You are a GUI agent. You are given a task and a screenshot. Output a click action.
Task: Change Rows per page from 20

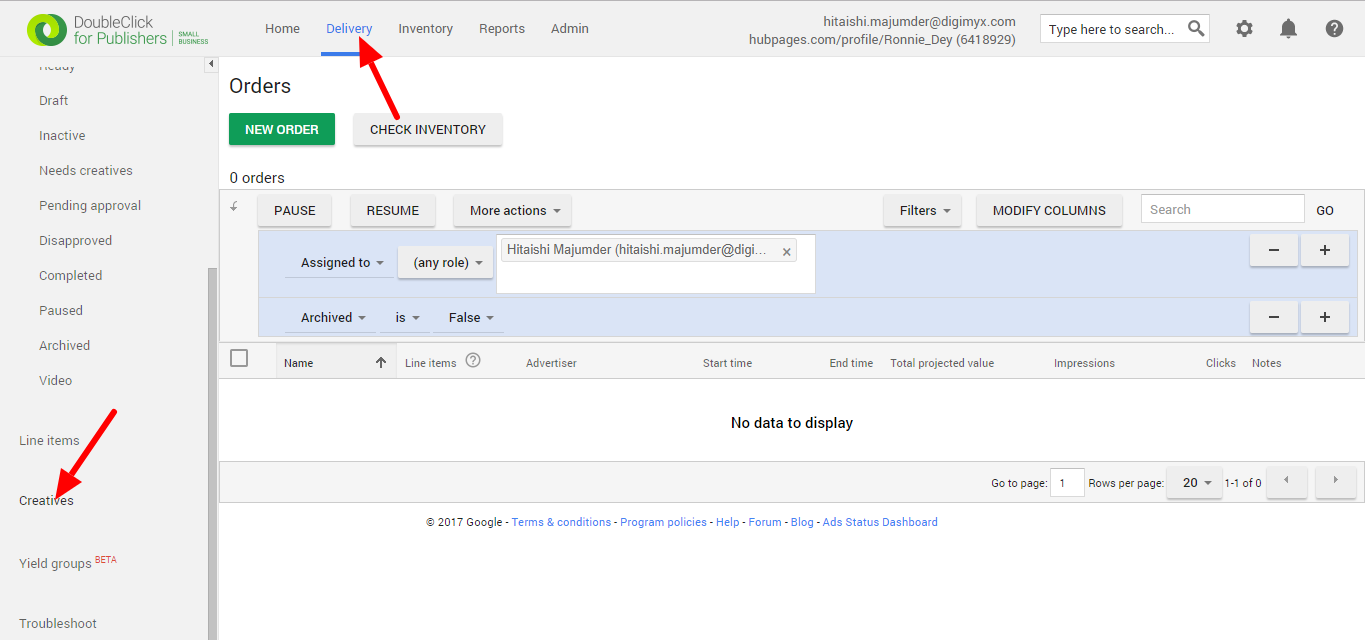1194,482
